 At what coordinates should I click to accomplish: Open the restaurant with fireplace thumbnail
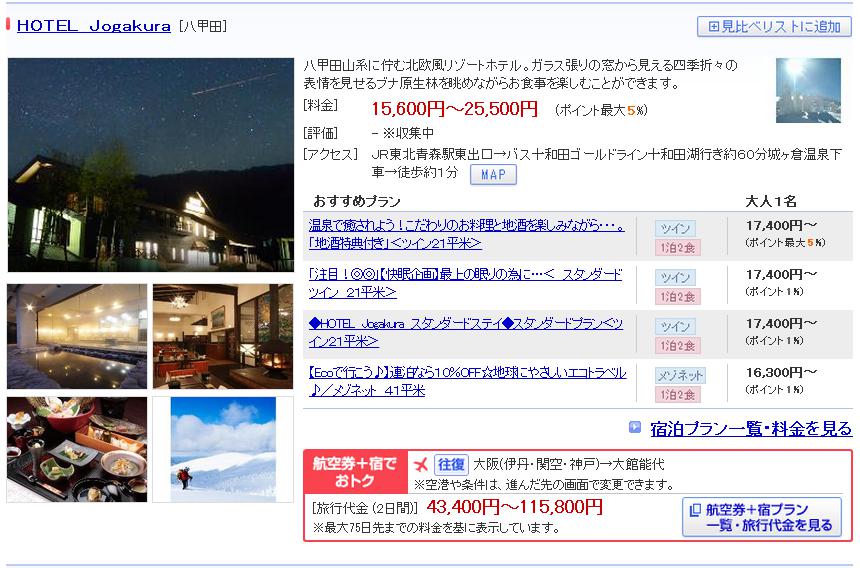[223, 336]
